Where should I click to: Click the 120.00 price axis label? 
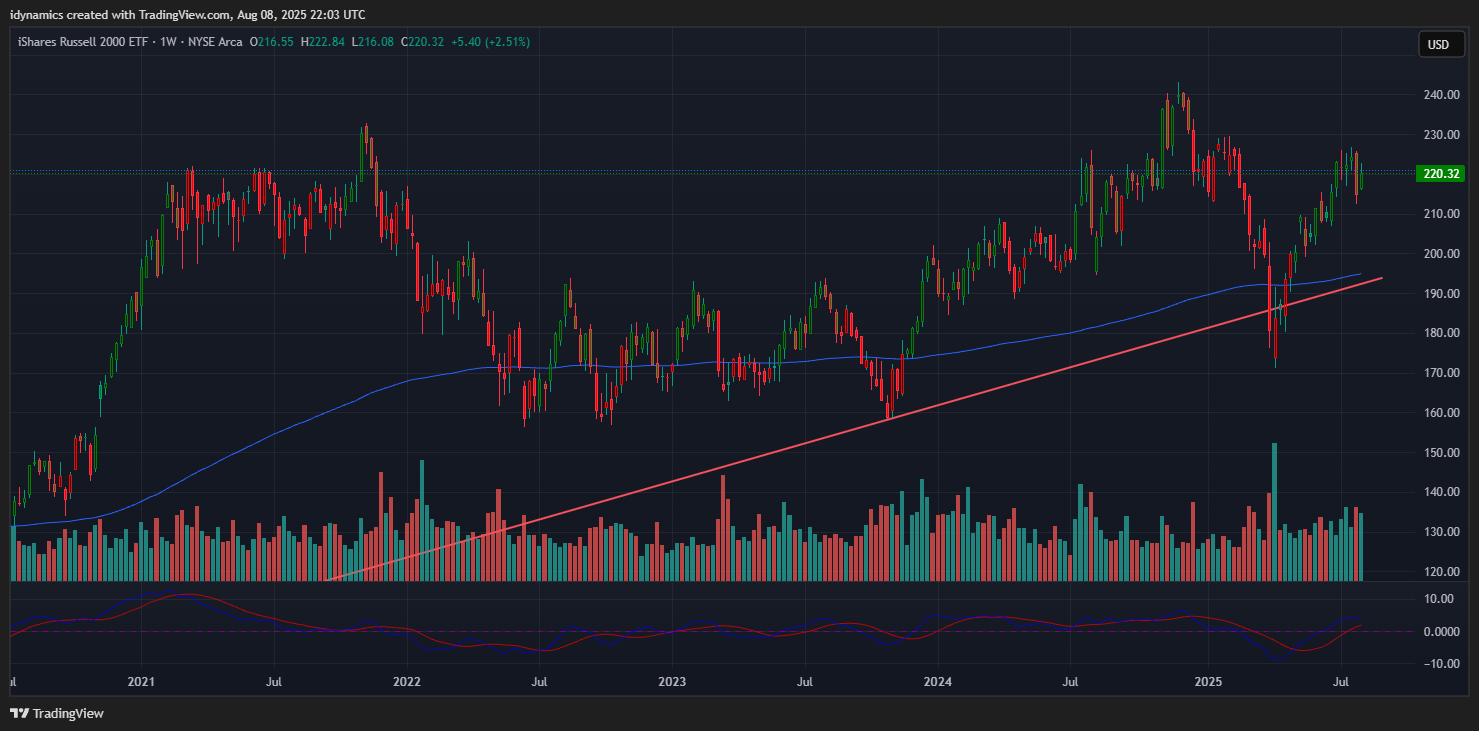click(1441, 572)
